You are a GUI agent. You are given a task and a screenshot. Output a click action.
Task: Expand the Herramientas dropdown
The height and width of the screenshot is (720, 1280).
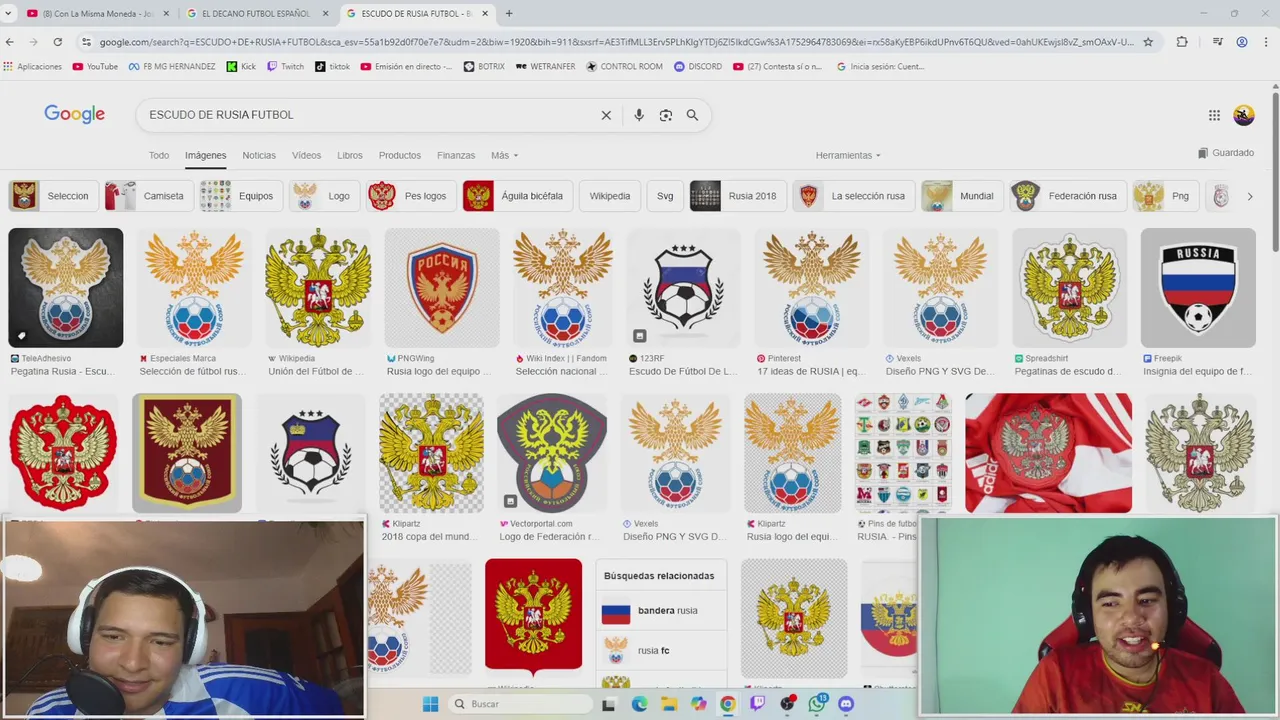coord(848,155)
